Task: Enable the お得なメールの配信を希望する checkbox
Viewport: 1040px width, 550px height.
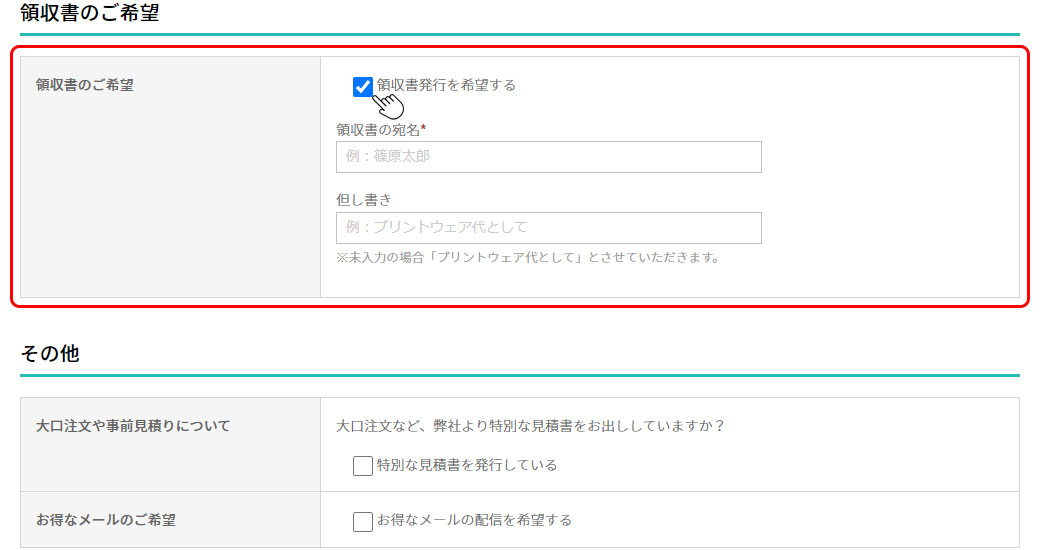Action: click(x=363, y=521)
